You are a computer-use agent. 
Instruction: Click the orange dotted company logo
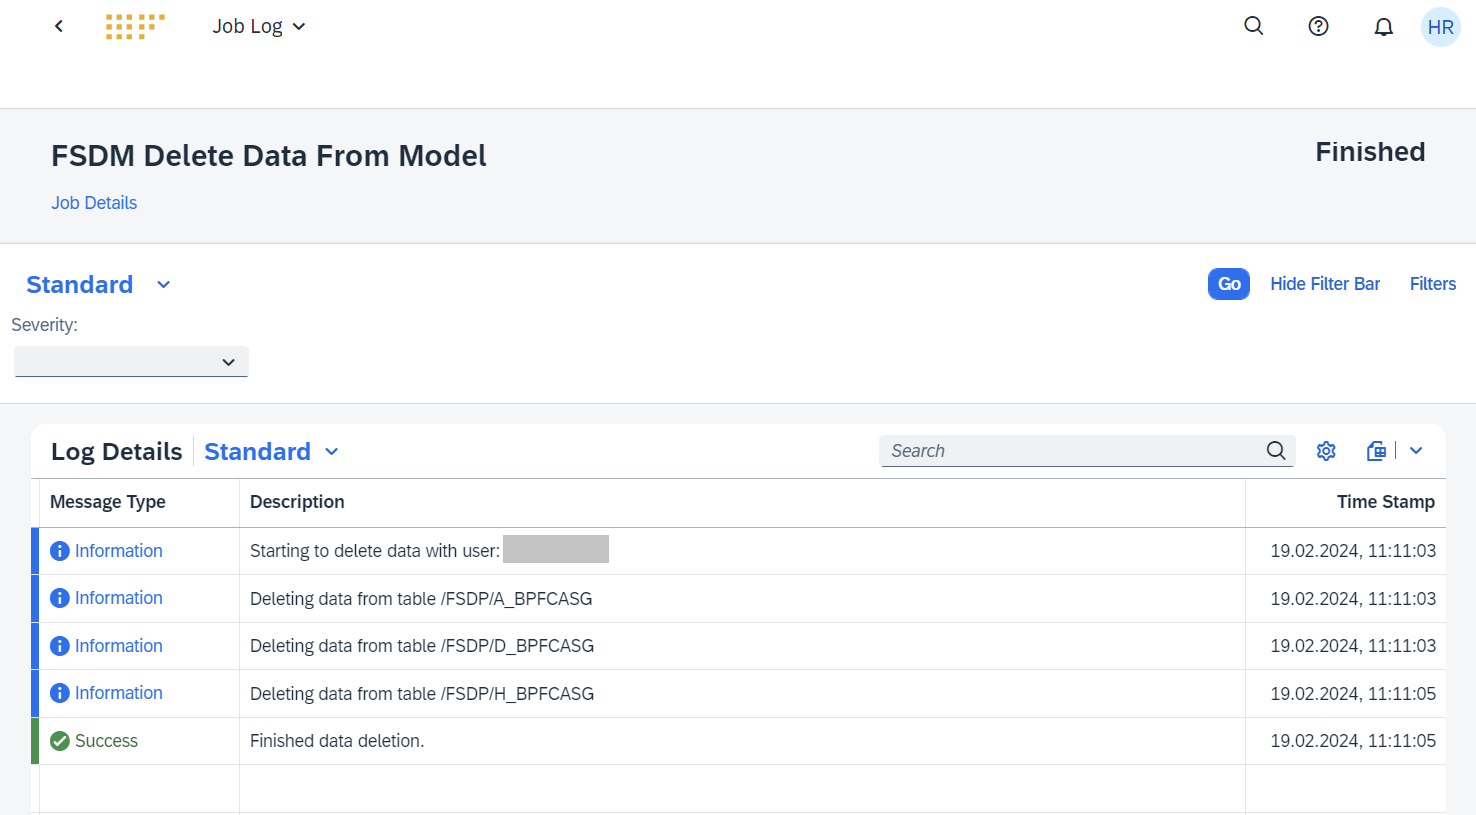(x=135, y=27)
